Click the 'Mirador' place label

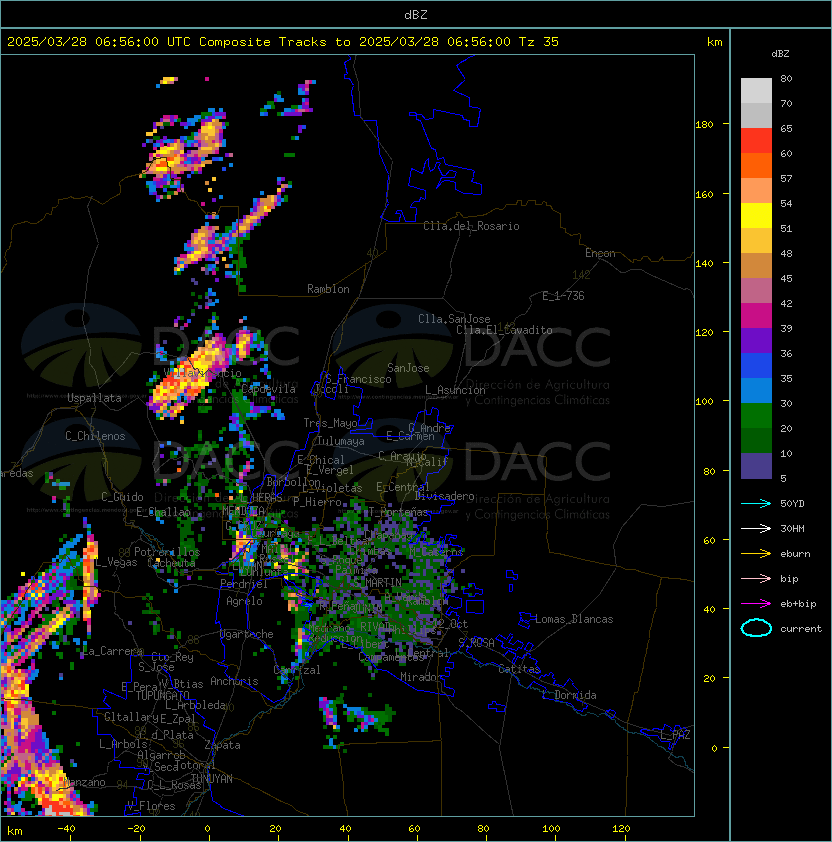coord(421,677)
